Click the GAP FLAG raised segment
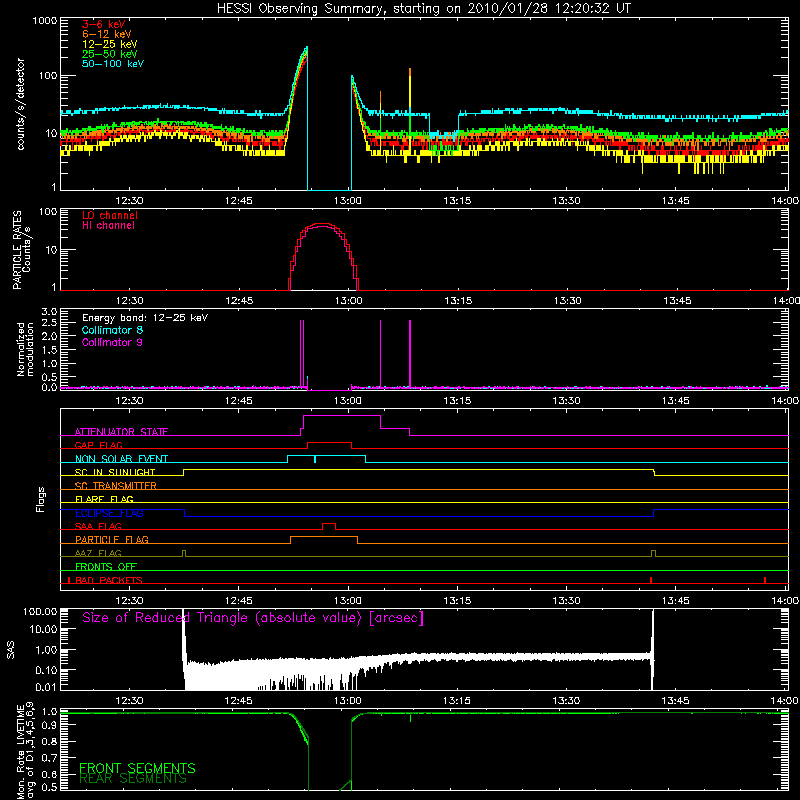 (329, 443)
